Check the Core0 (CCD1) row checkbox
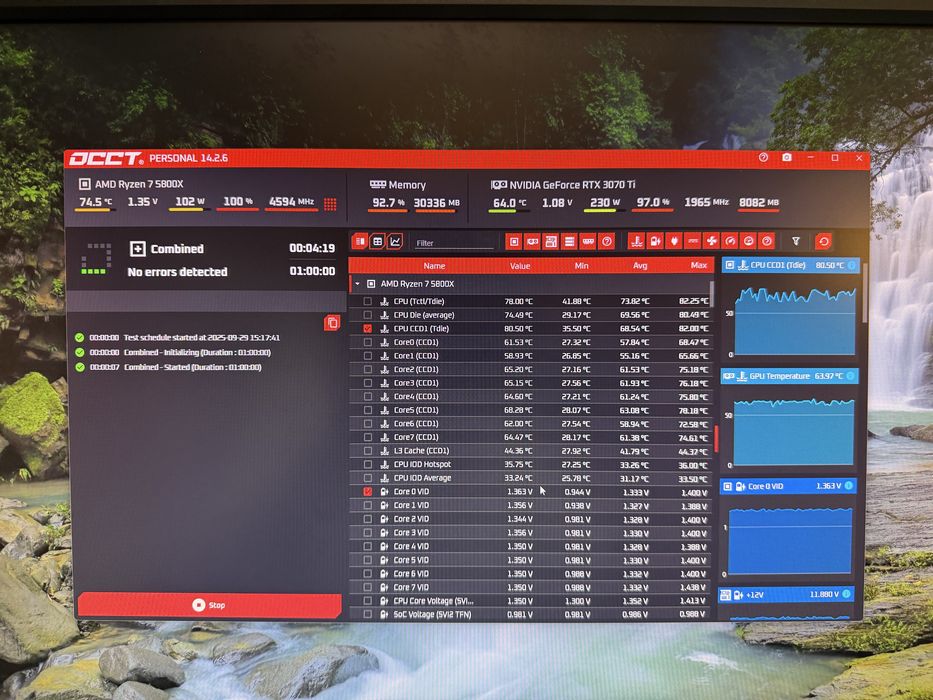933x700 pixels. (x=368, y=342)
